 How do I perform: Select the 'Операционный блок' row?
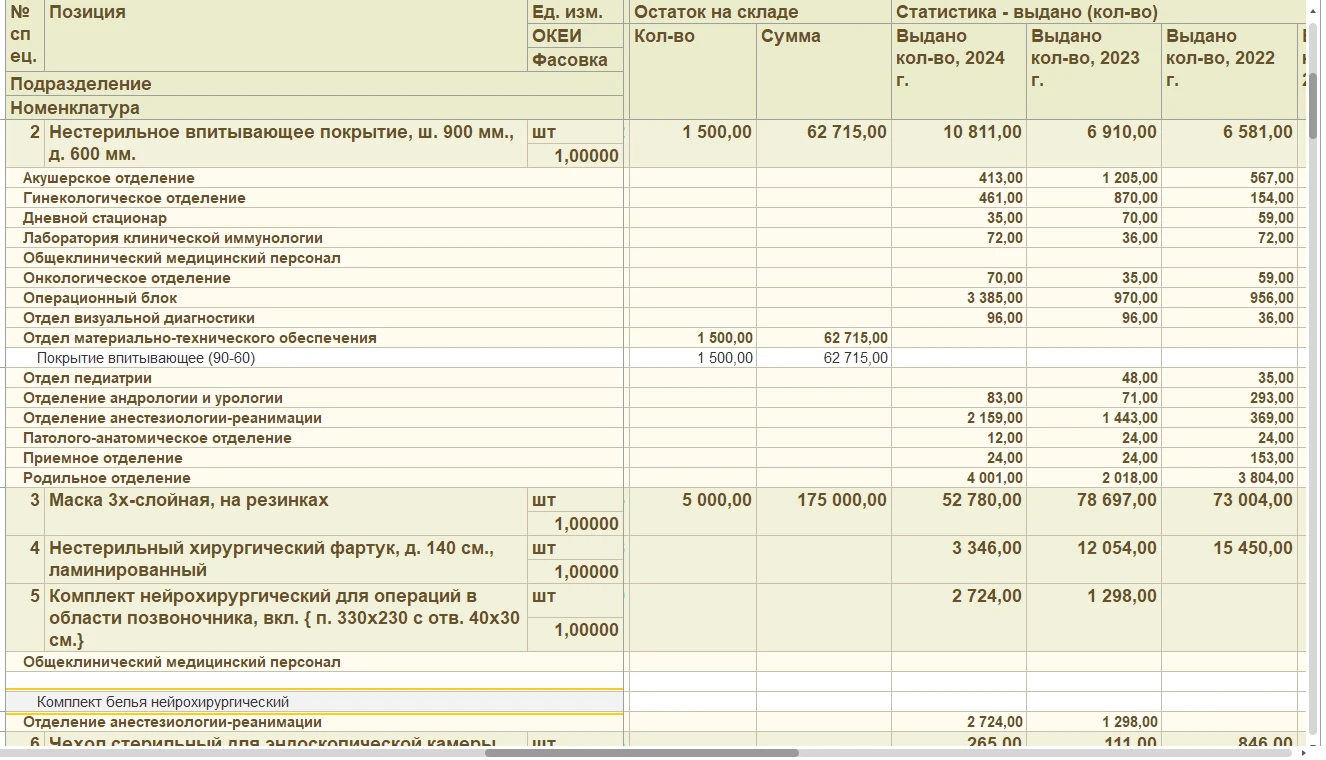pos(315,298)
